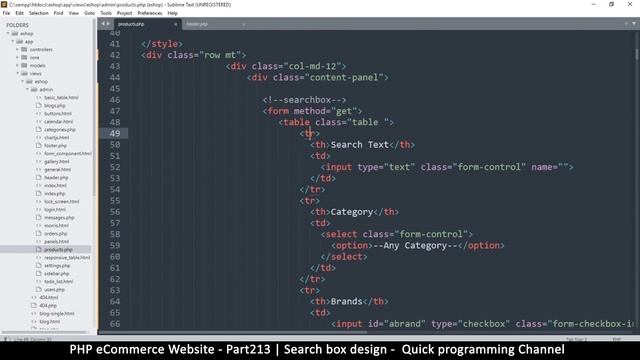This screenshot has width=640, height=360.
Task: Open blog-single.html in sidebar
Action: pos(57,313)
